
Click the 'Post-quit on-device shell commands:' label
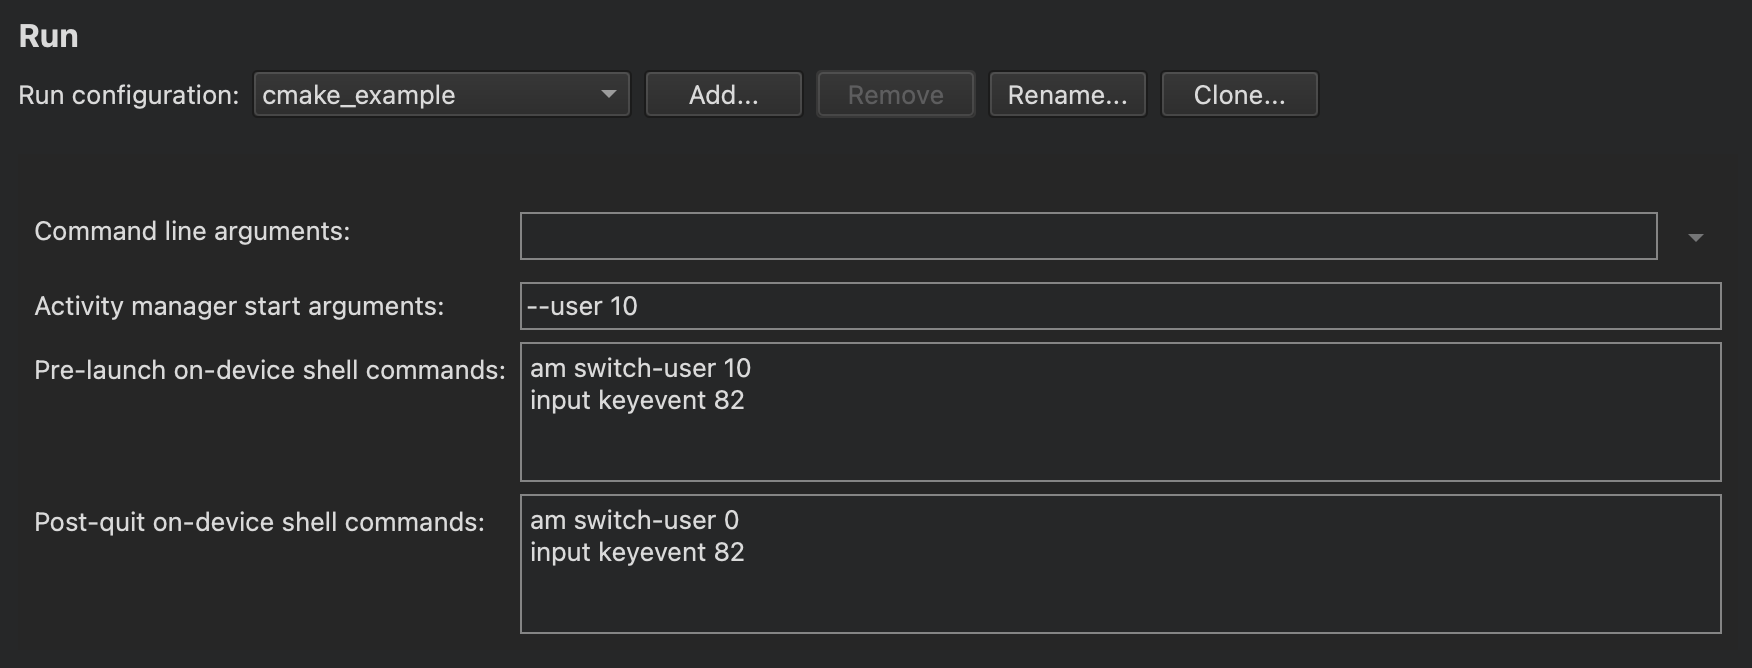click(x=259, y=522)
